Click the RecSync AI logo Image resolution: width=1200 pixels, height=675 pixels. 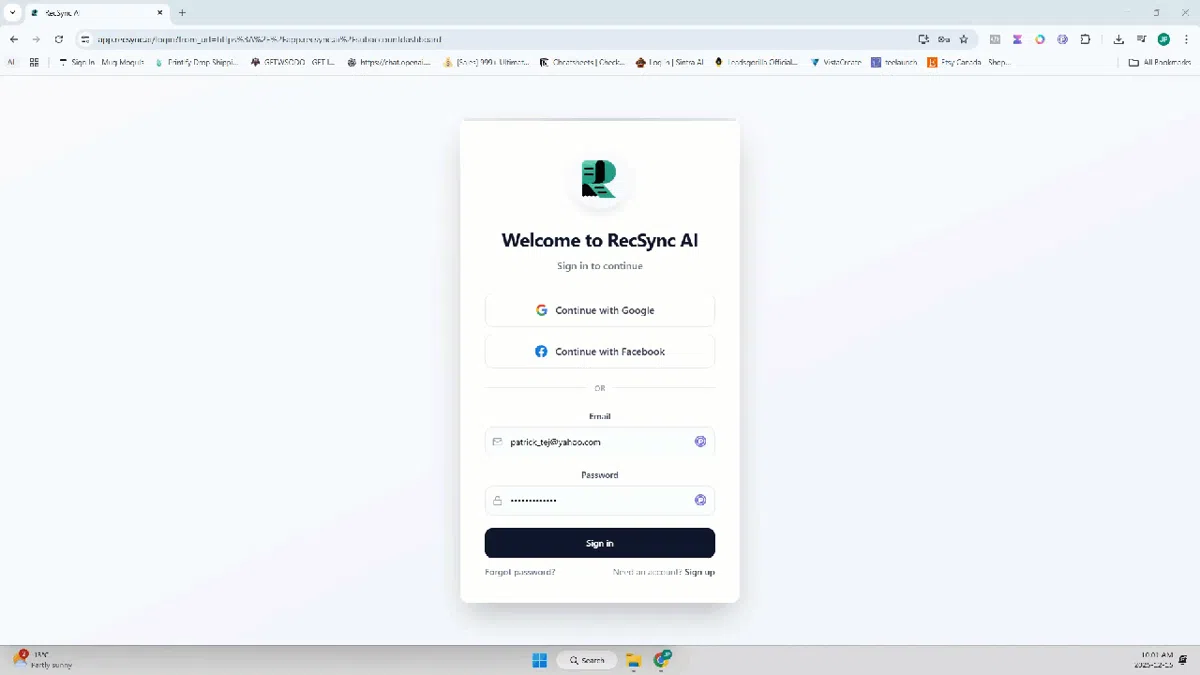coord(599,179)
